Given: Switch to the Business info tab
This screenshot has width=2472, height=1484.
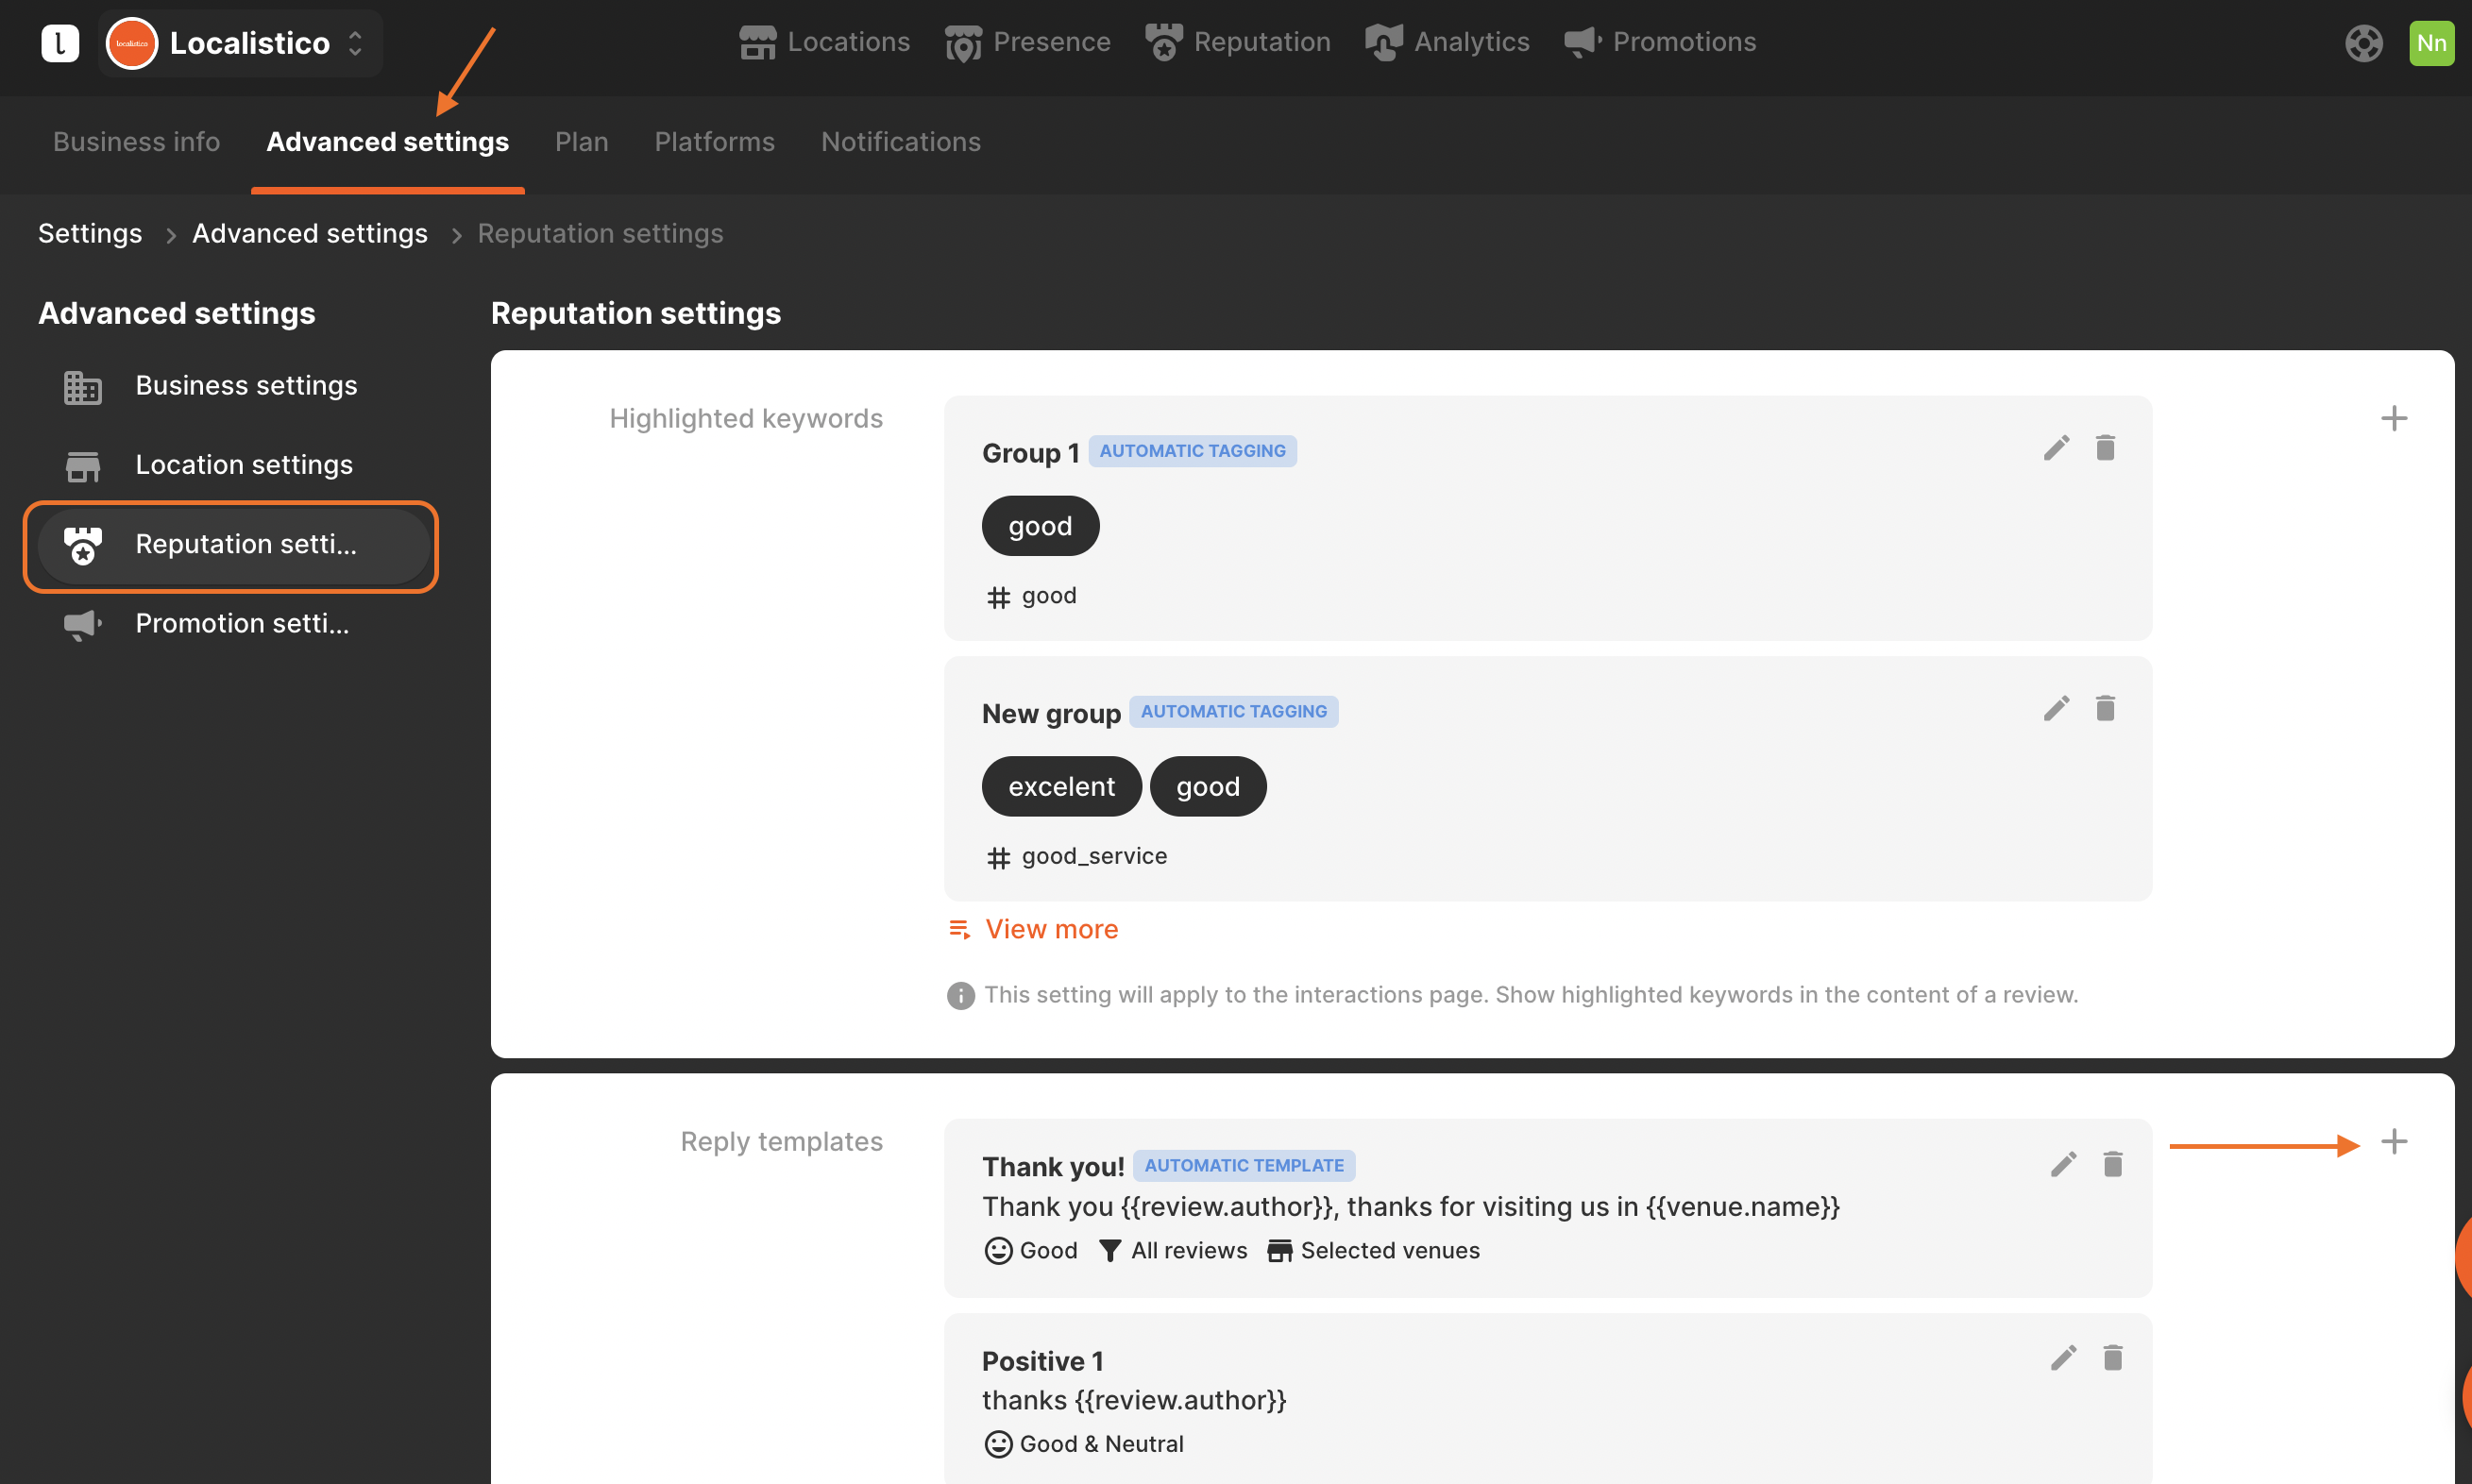Looking at the screenshot, I should coord(136,142).
